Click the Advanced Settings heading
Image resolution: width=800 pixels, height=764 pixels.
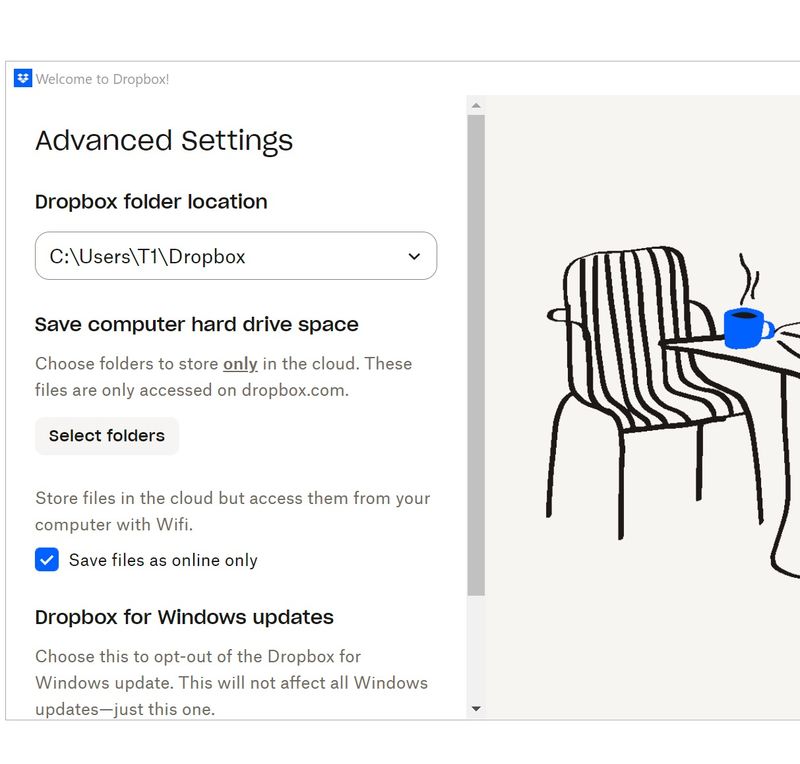[x=164, y=141]
